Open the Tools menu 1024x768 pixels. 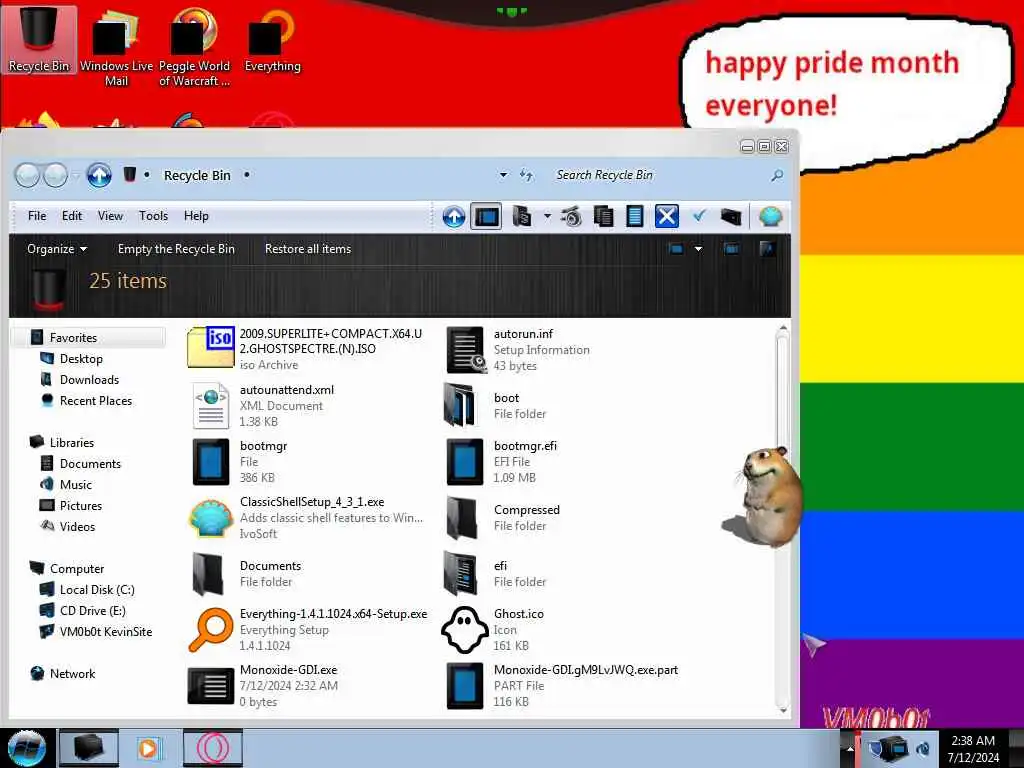[153, 216]
